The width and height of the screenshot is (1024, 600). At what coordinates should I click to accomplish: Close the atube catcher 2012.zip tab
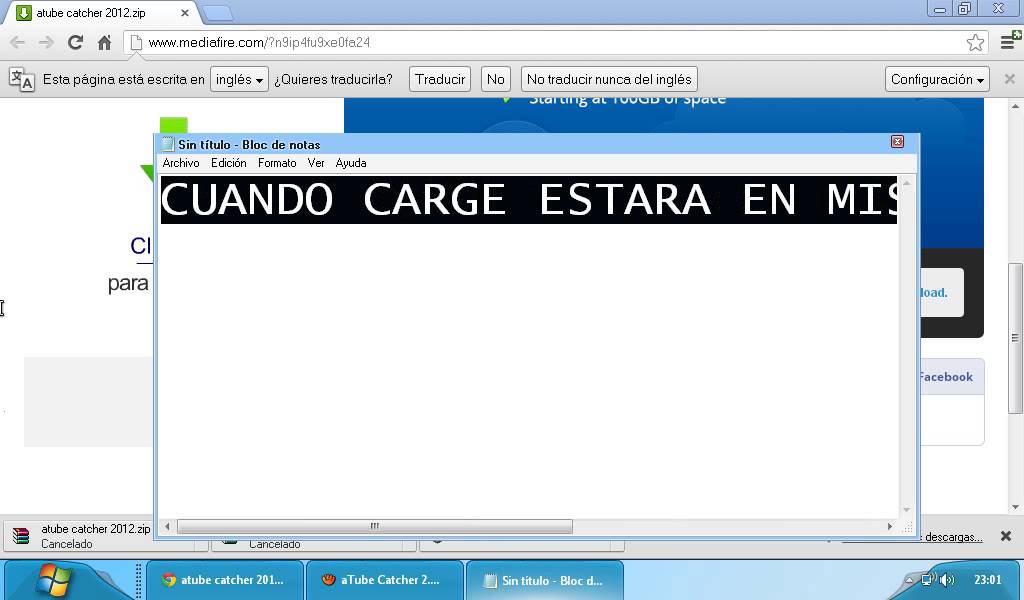pyautogui.click(x=185, y=12)
